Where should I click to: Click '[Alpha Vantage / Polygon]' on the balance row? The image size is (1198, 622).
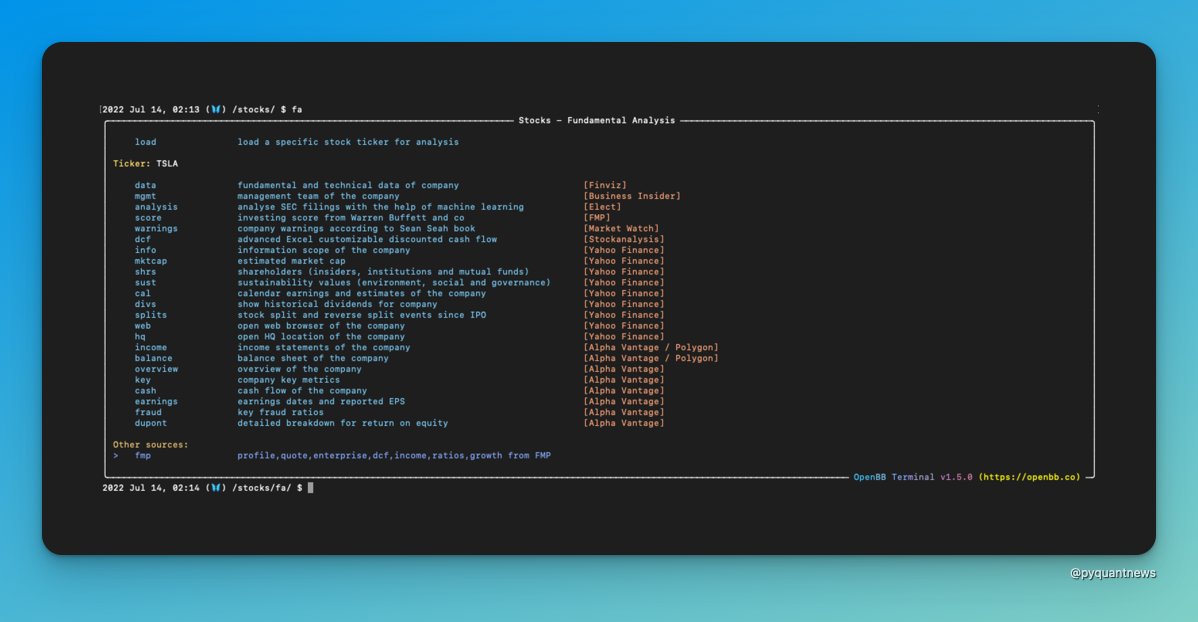point(651,358)
